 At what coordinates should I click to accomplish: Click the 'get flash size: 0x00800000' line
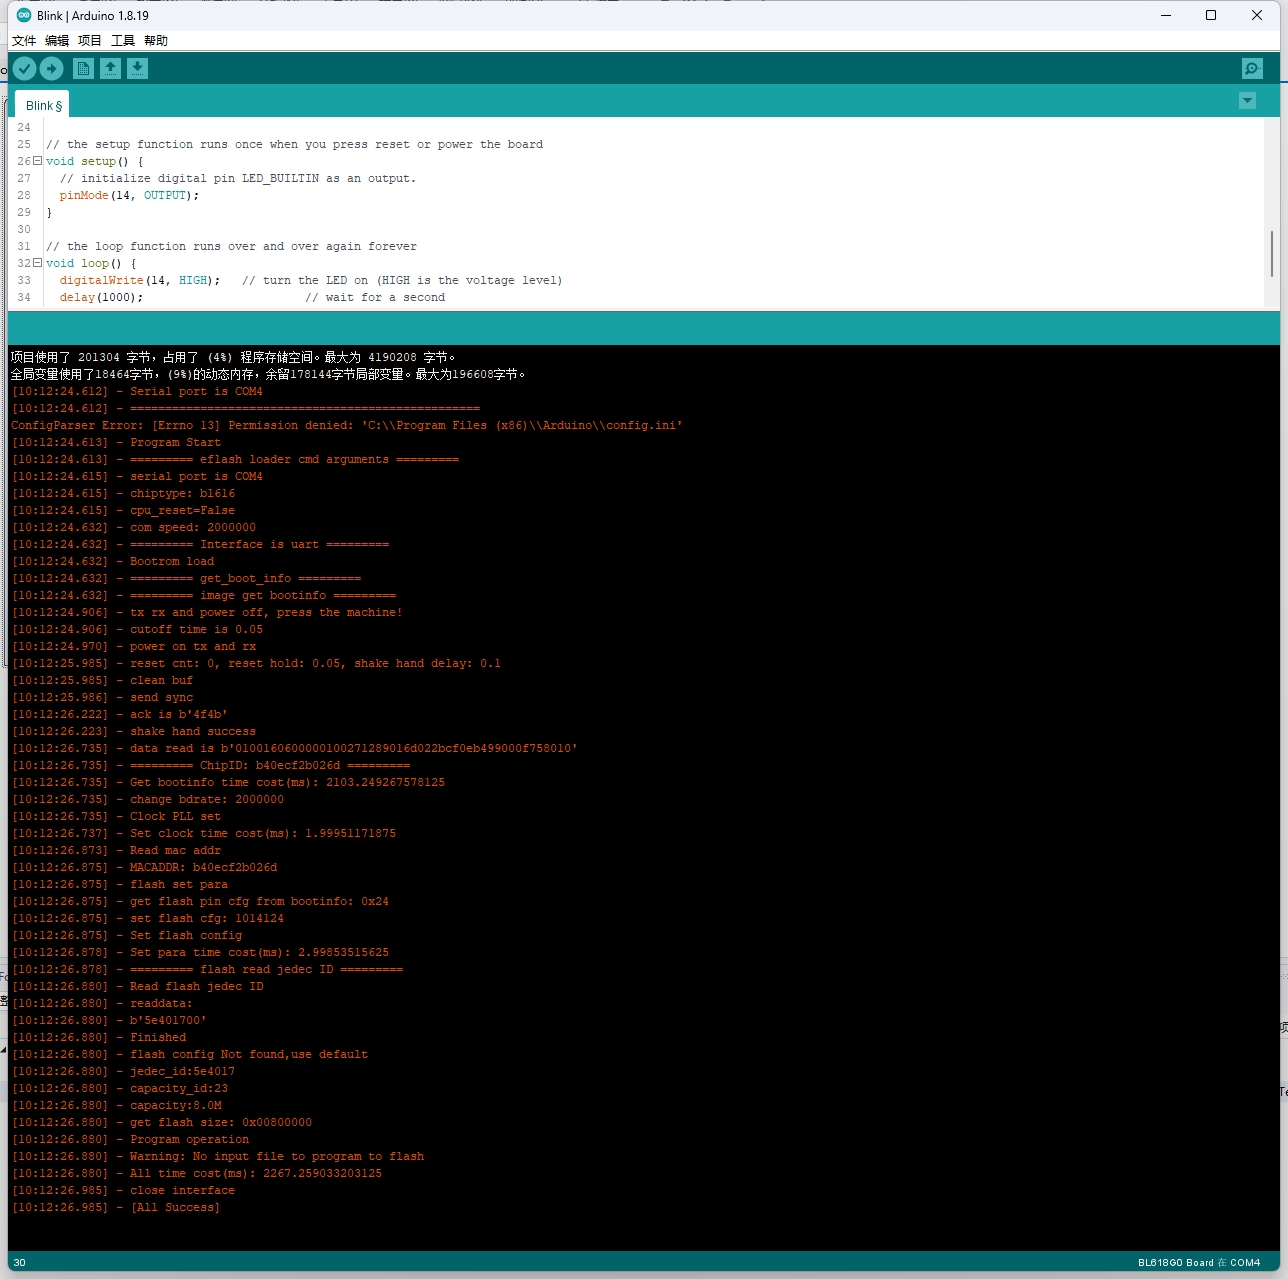tap(161, 1122)
